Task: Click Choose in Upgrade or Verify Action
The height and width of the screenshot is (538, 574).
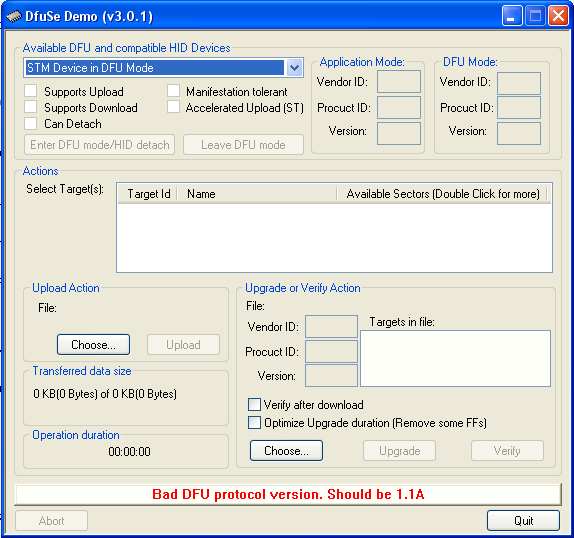Action: [286, 451]
